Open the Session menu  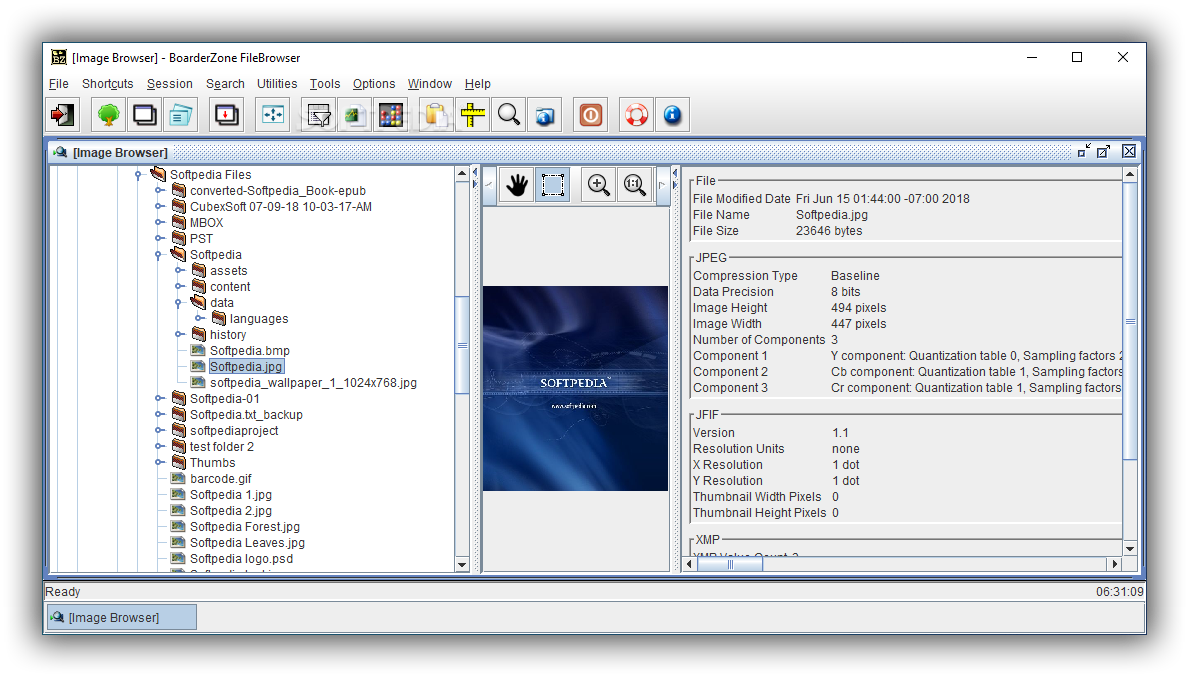[170, 83]
